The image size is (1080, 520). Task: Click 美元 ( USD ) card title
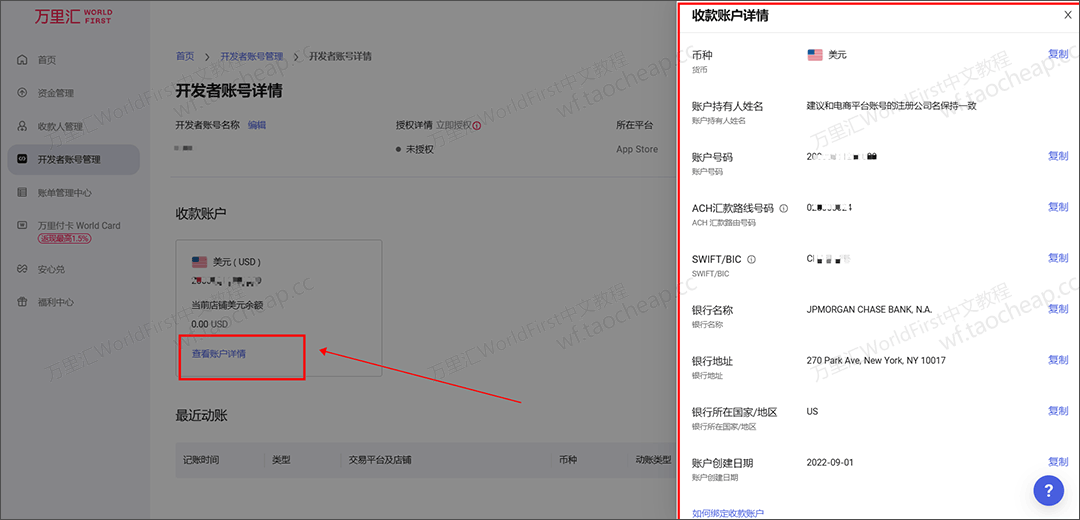tap(237, 262)
